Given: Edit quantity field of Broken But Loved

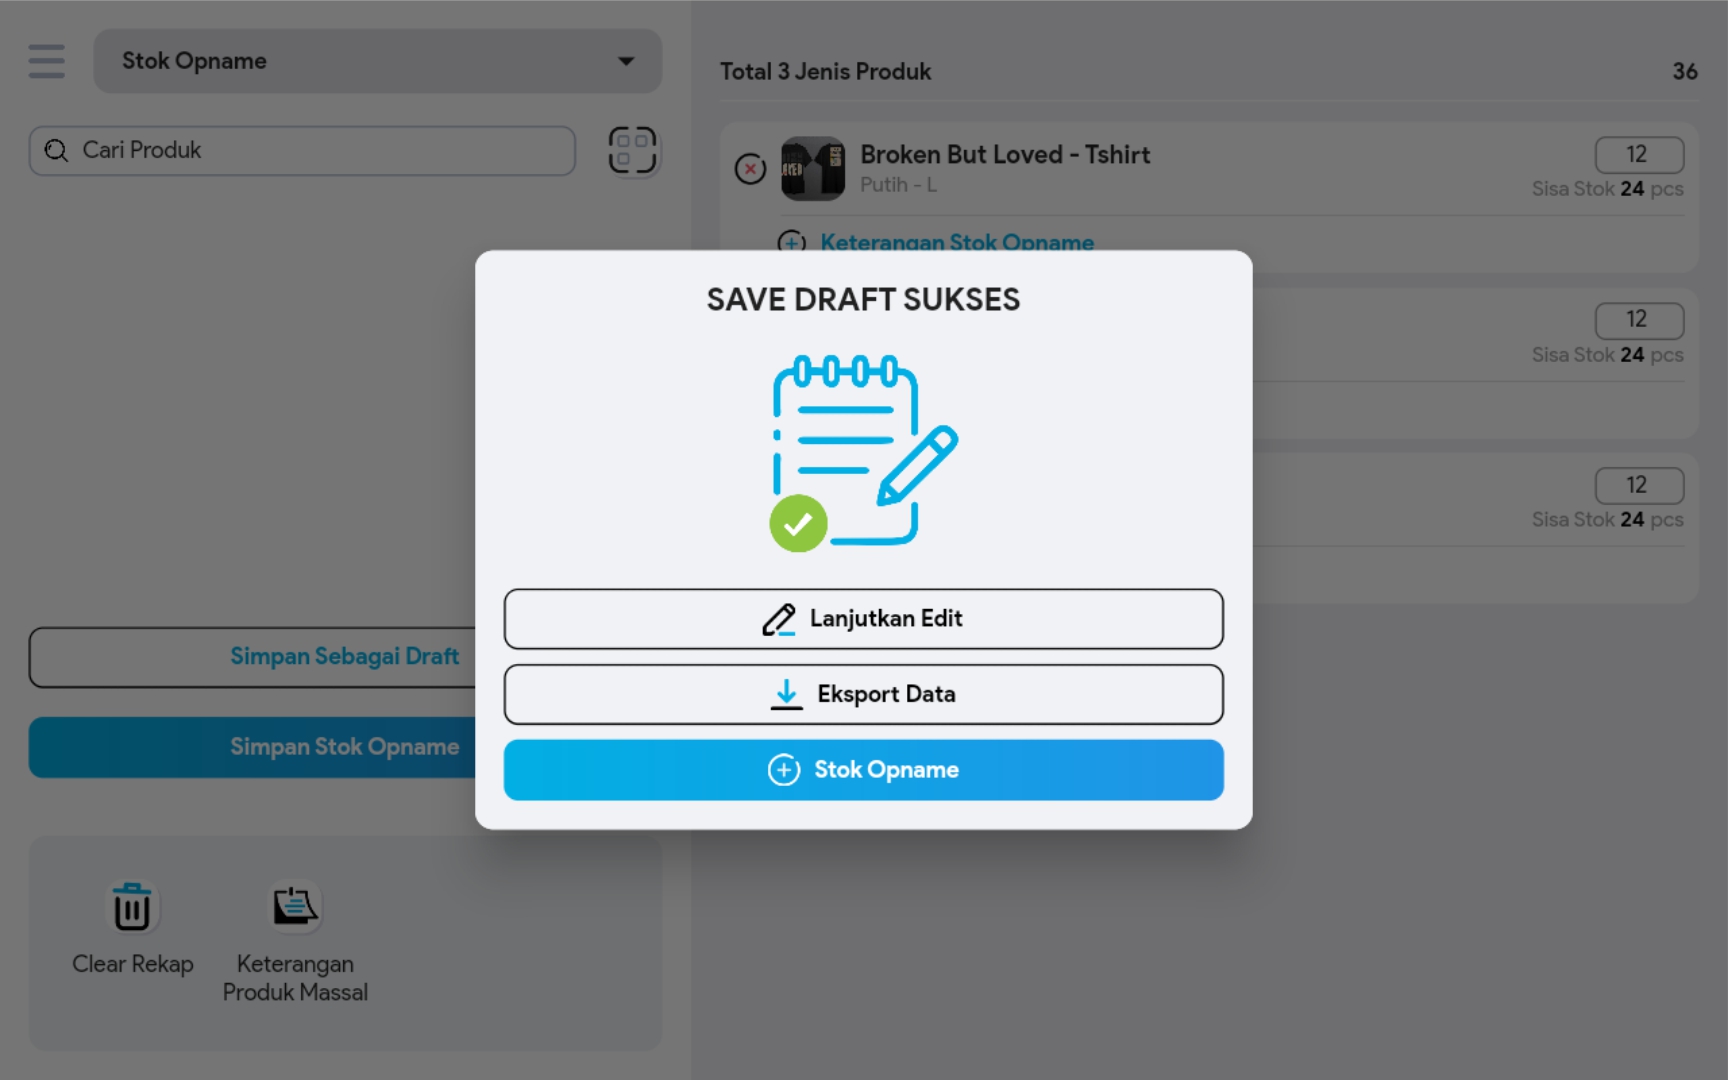Looking at the screenshot, I should click(x=1638, y=155).
